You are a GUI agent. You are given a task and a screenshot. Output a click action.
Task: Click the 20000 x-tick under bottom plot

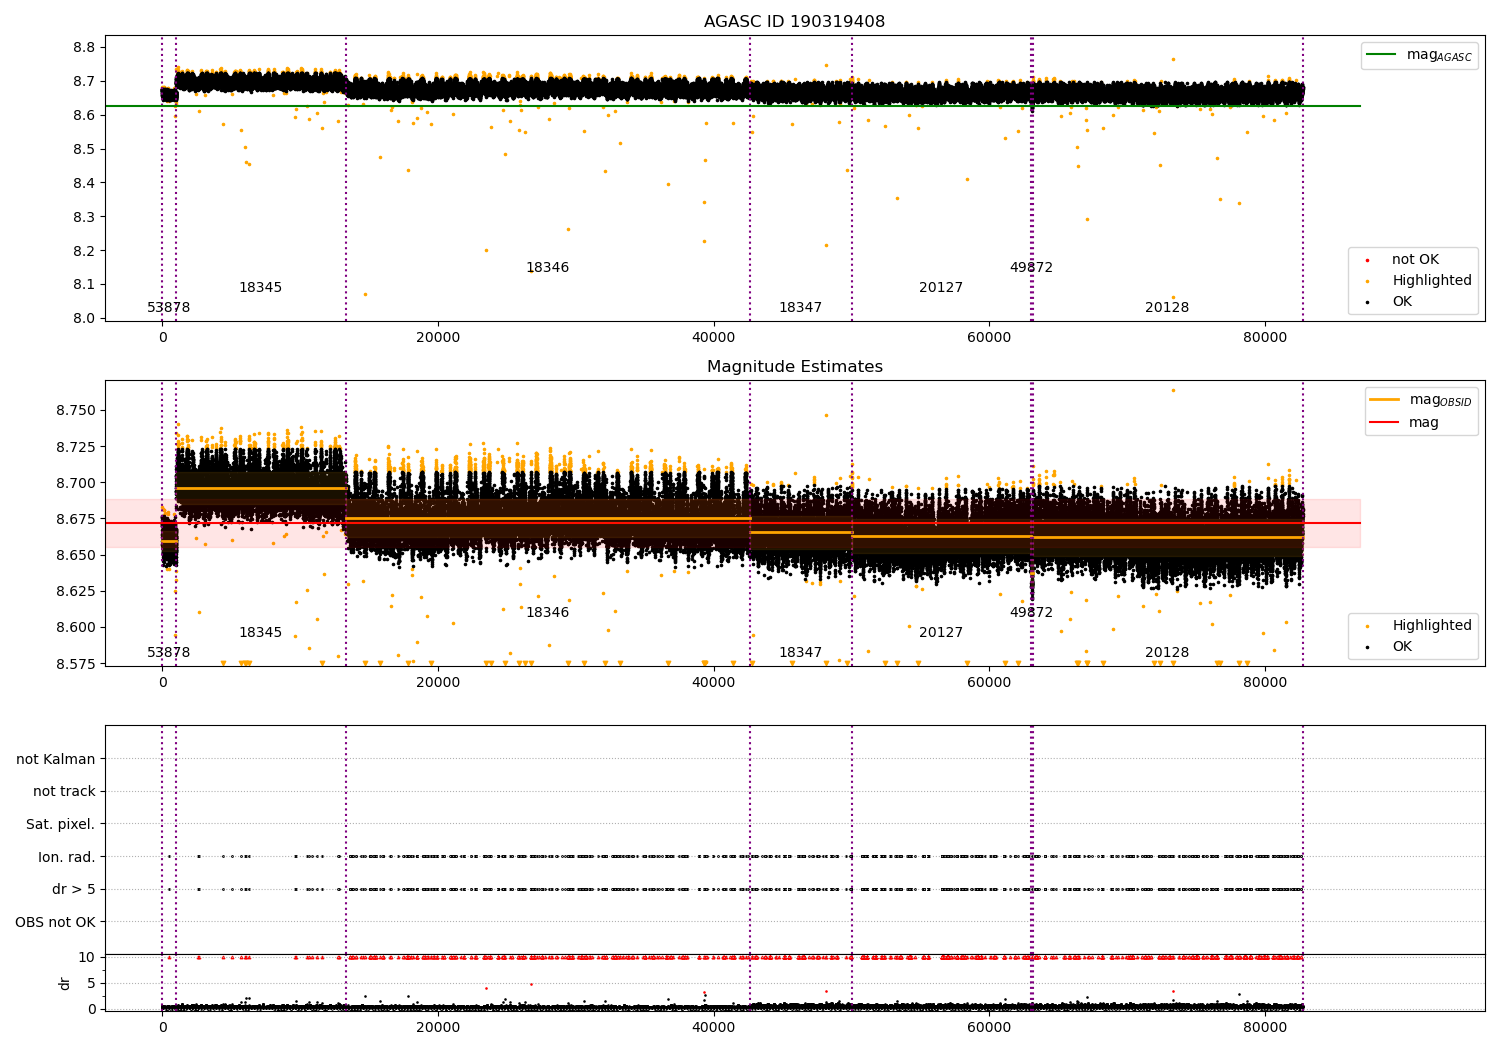coord(438,1028)
